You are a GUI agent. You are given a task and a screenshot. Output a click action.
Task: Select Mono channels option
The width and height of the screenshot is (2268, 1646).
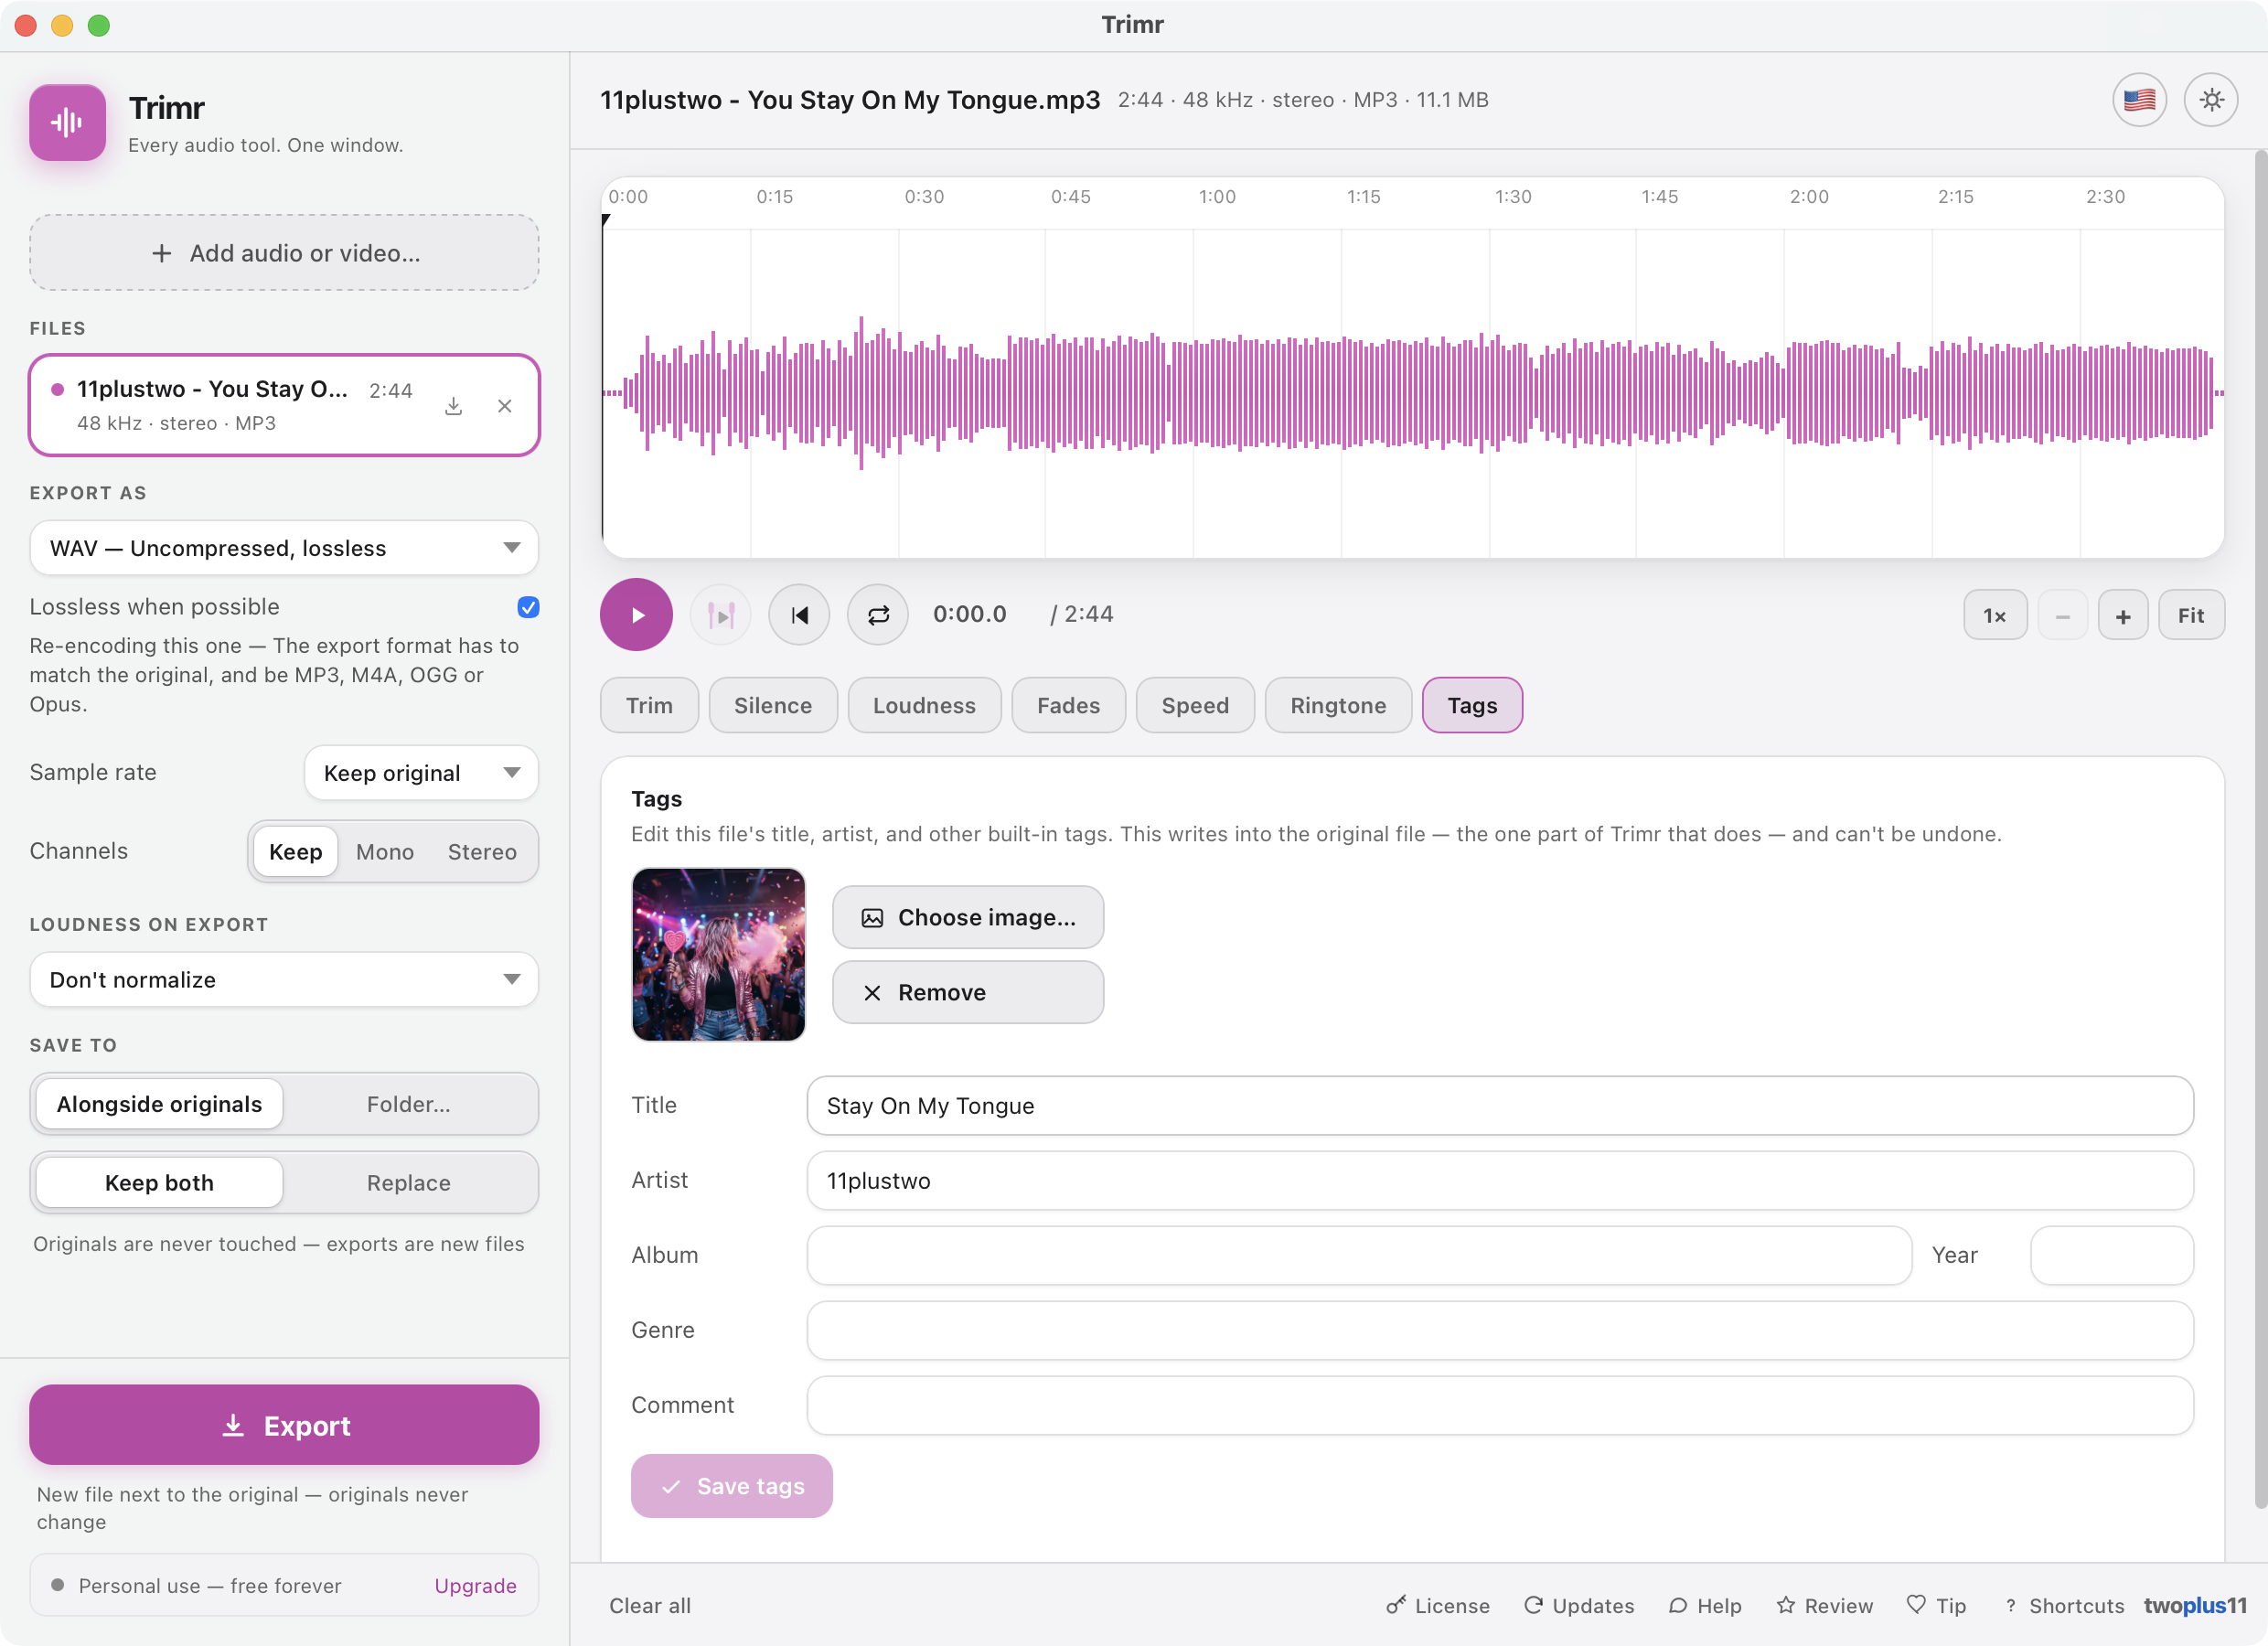[385, 852]
